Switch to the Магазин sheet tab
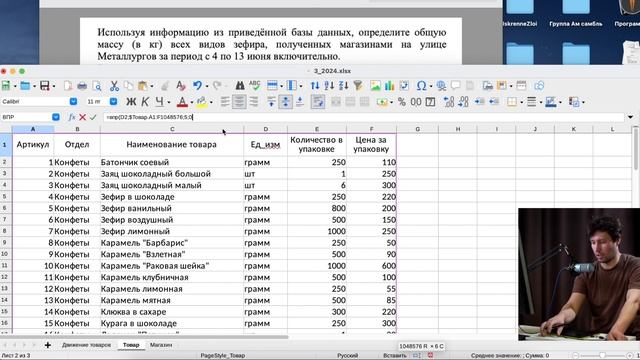Viewport: 640px width, 360px height. click(161, 345)
